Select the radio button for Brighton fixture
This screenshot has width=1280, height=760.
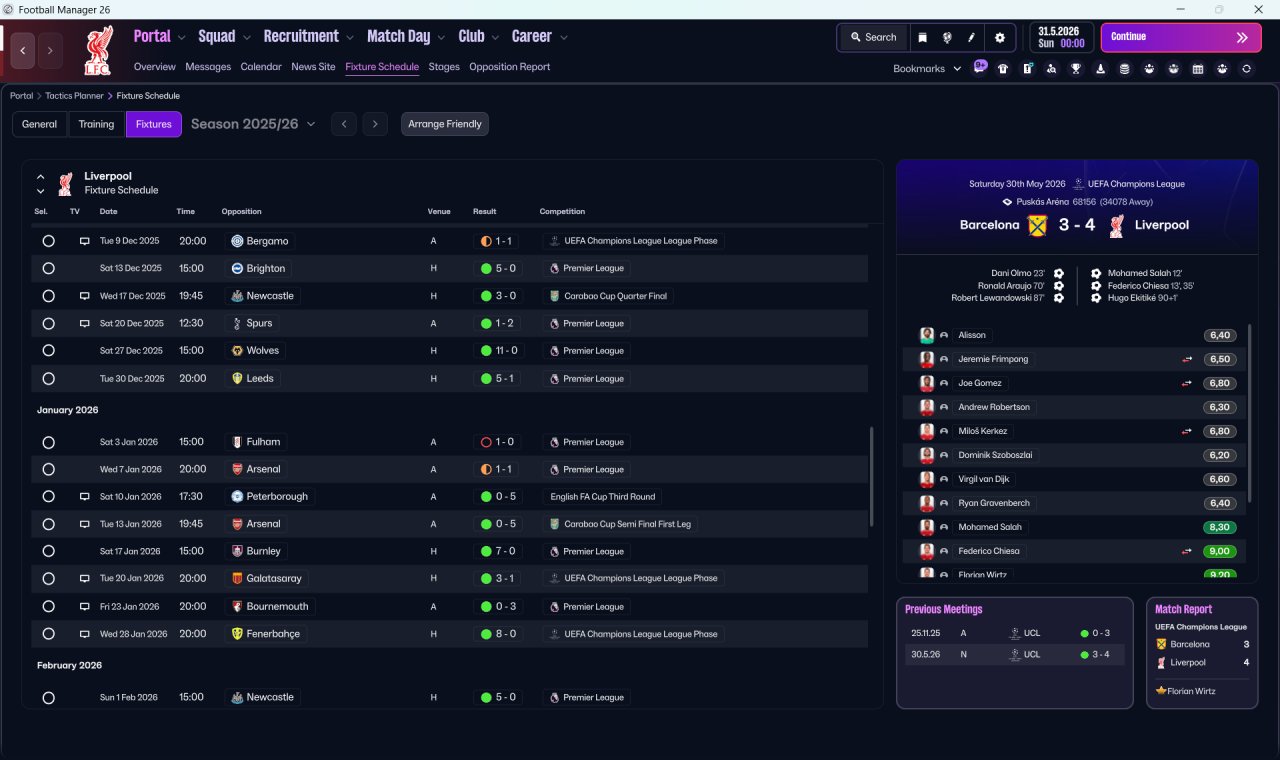click(x=48, y=268)
